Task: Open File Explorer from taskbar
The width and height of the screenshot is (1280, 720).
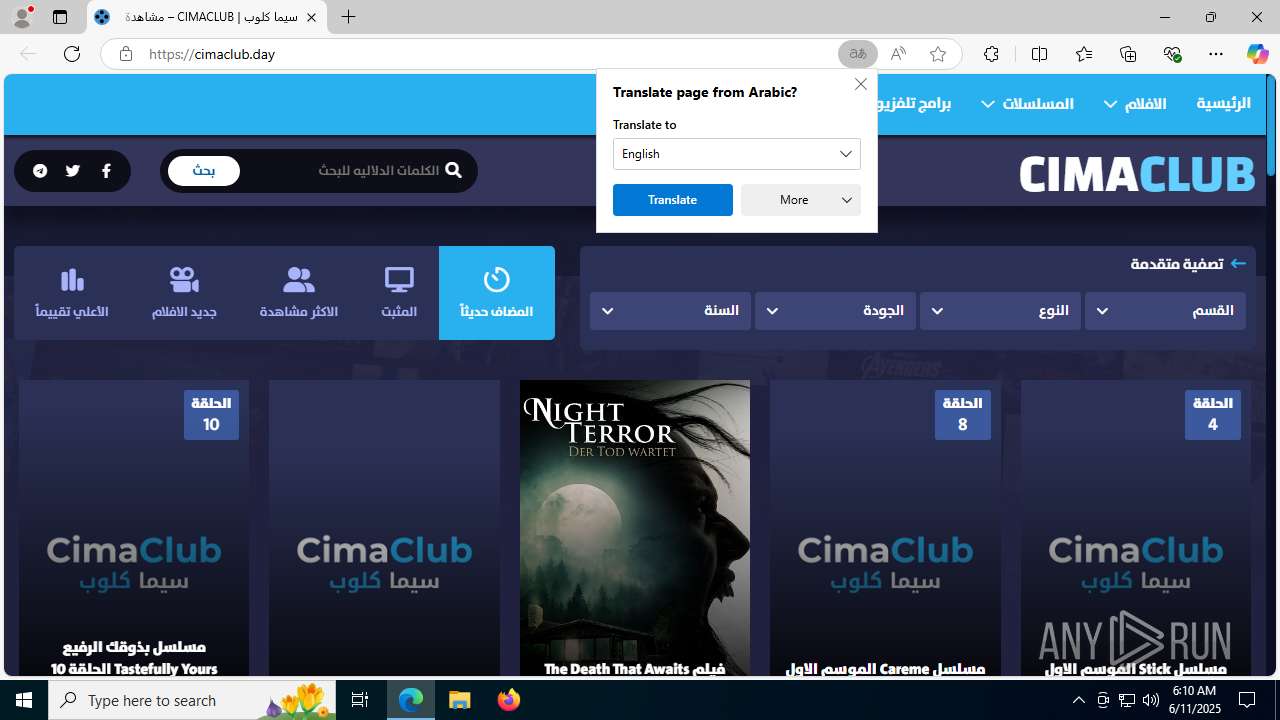Action: click(460, 700)
